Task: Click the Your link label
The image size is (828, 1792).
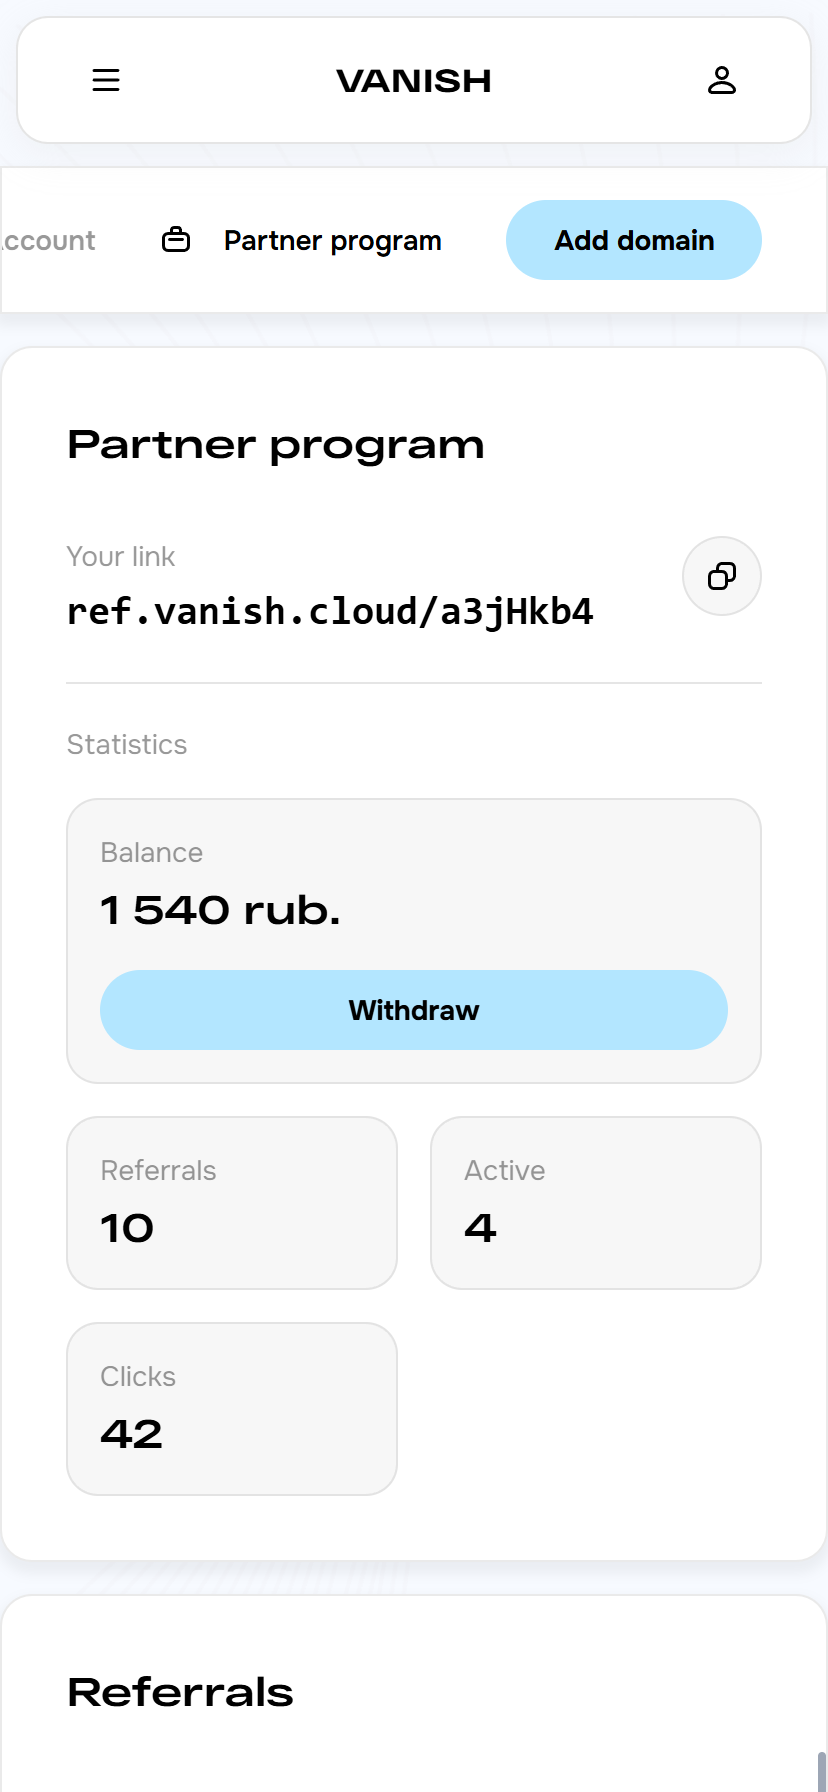Action: (120, 556)
